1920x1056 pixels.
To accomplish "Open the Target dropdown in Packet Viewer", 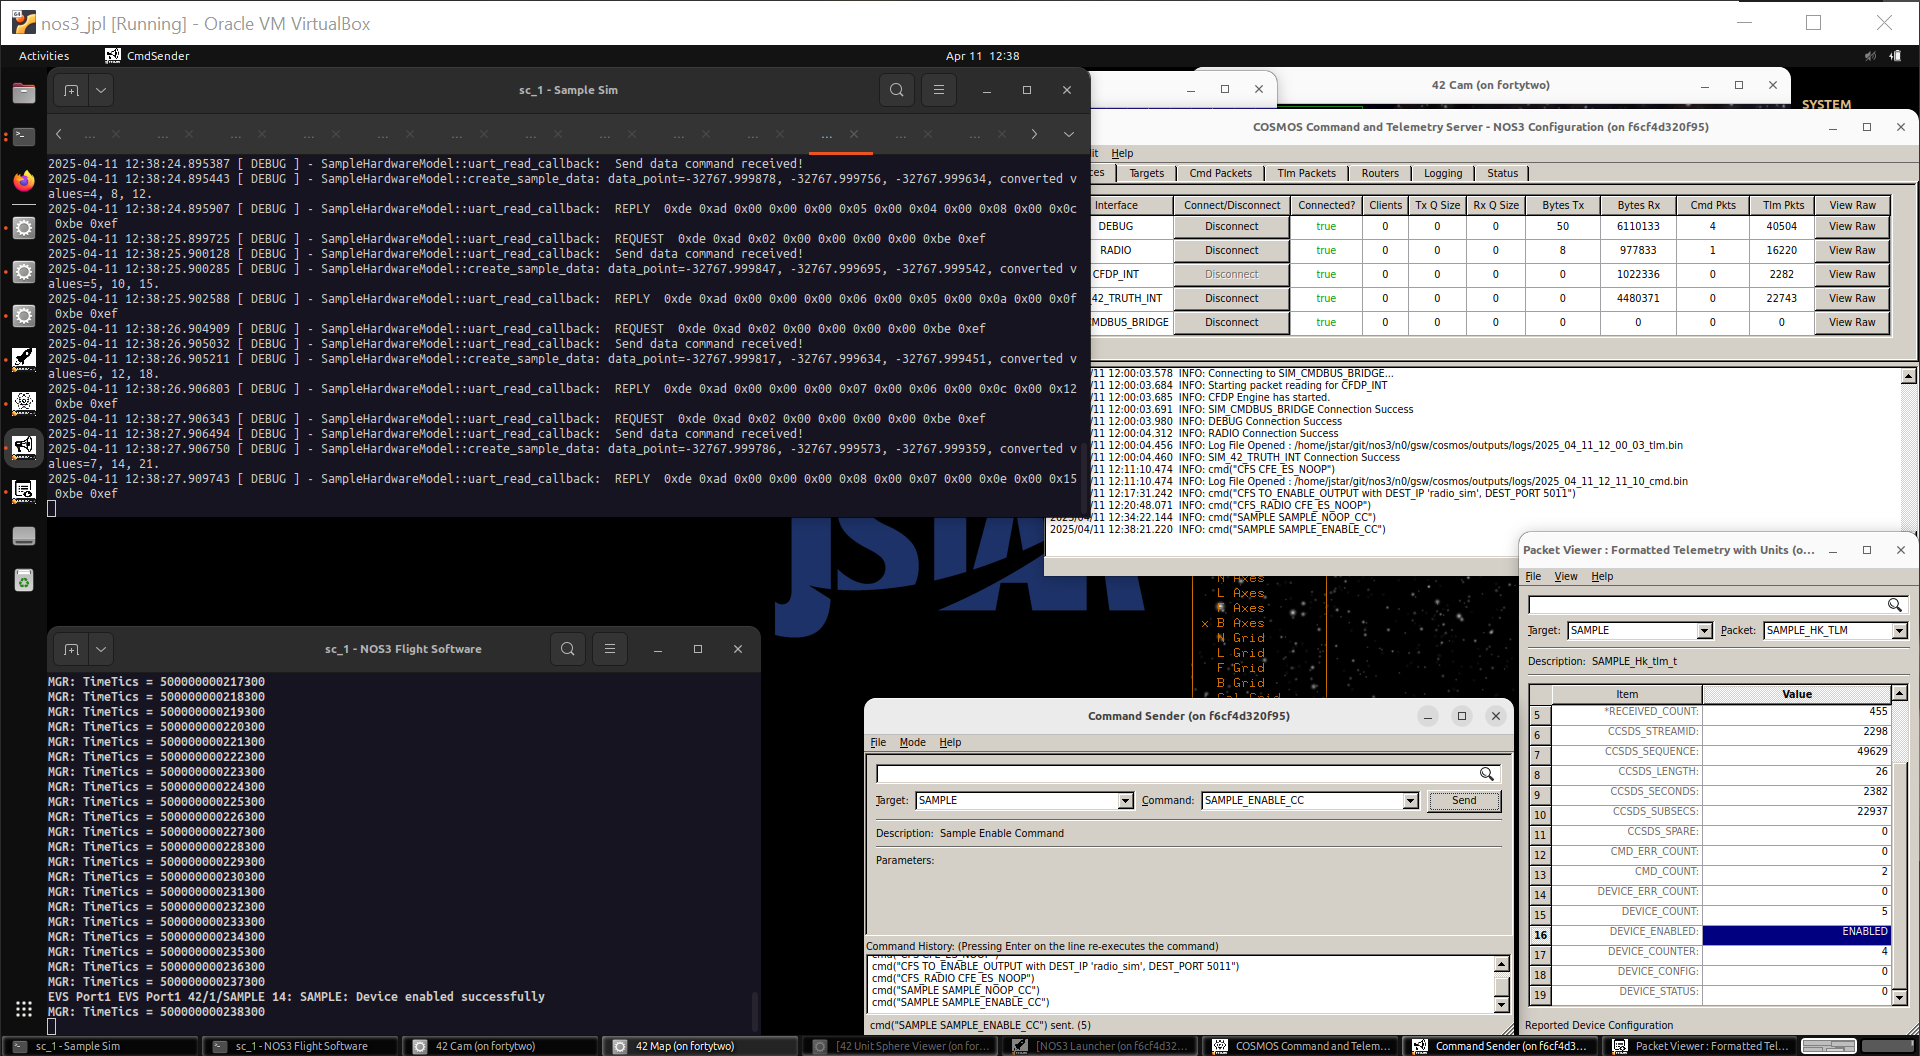I will tap(1704, 631).
